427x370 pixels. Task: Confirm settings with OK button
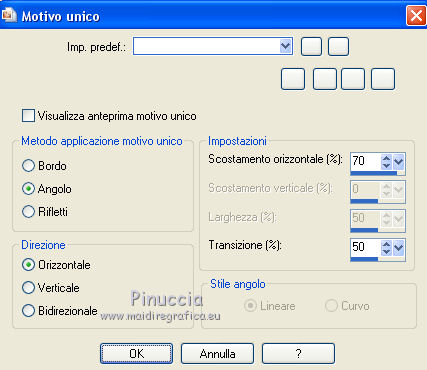click(136, 353)
